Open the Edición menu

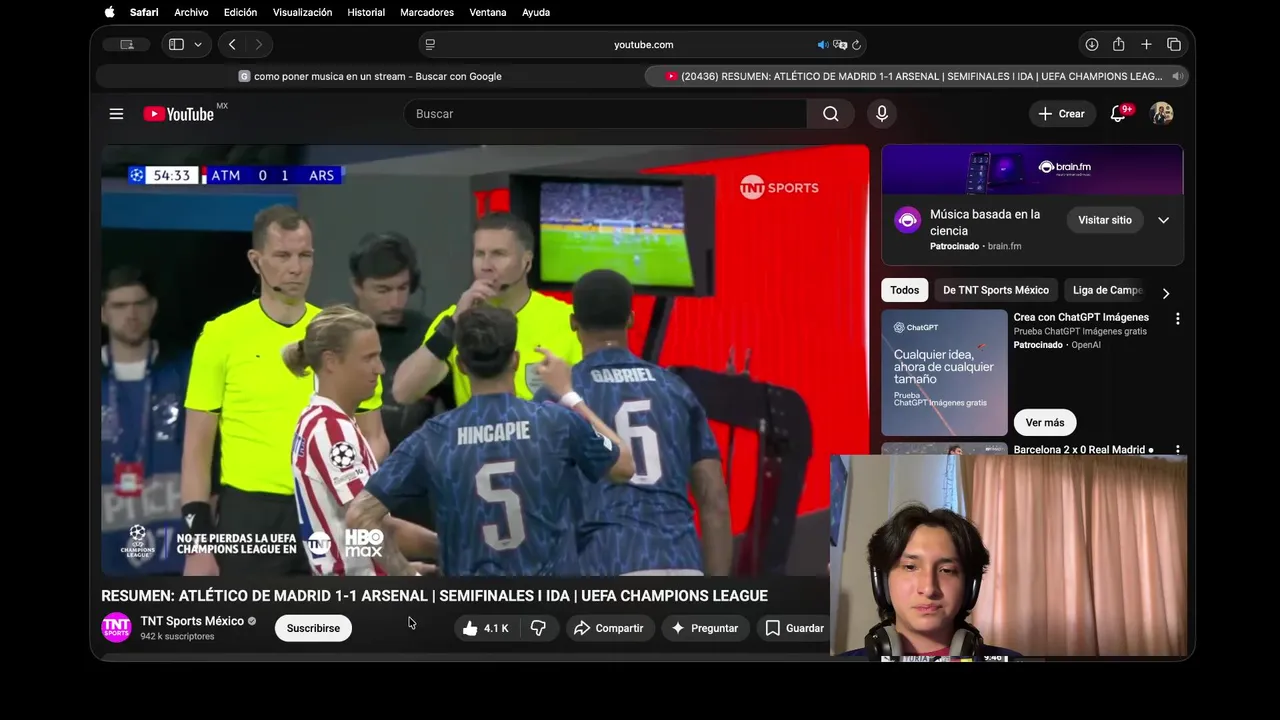(240, 12)
